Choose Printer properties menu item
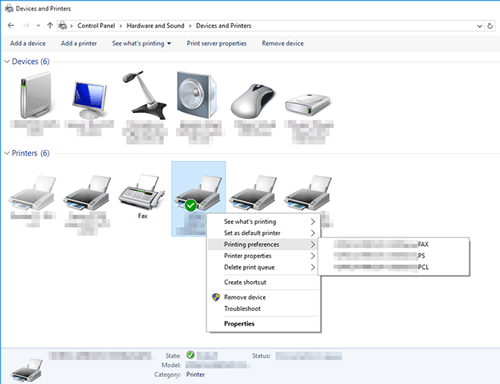The image size is (500, 384). pos(263,256)
